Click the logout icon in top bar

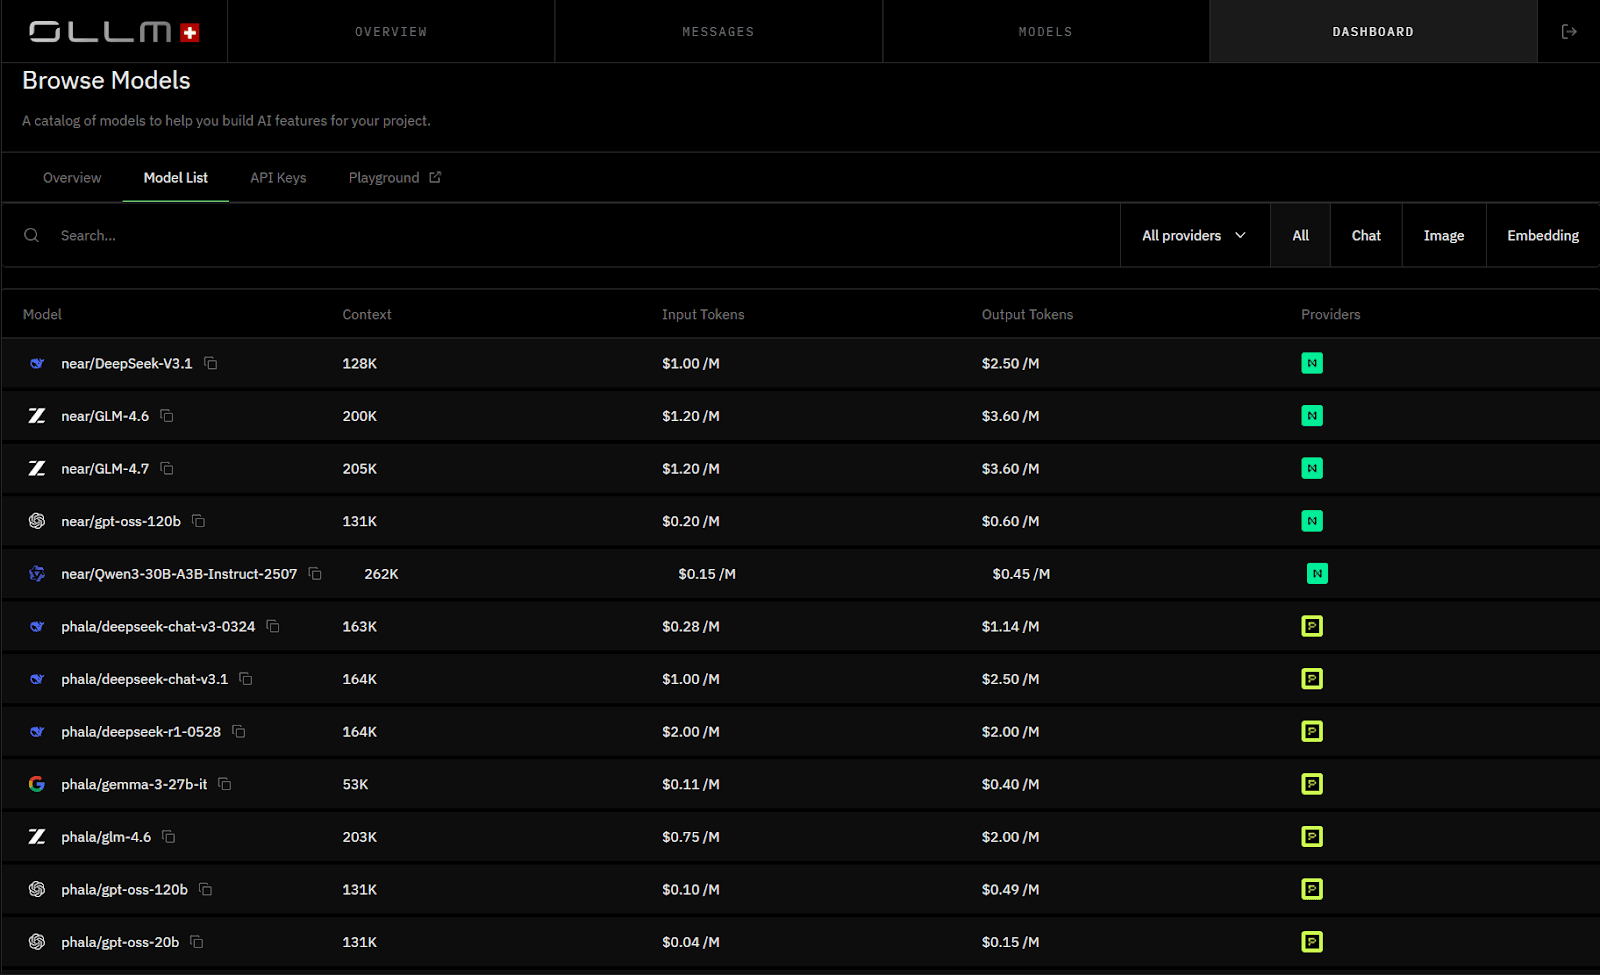1569,32
